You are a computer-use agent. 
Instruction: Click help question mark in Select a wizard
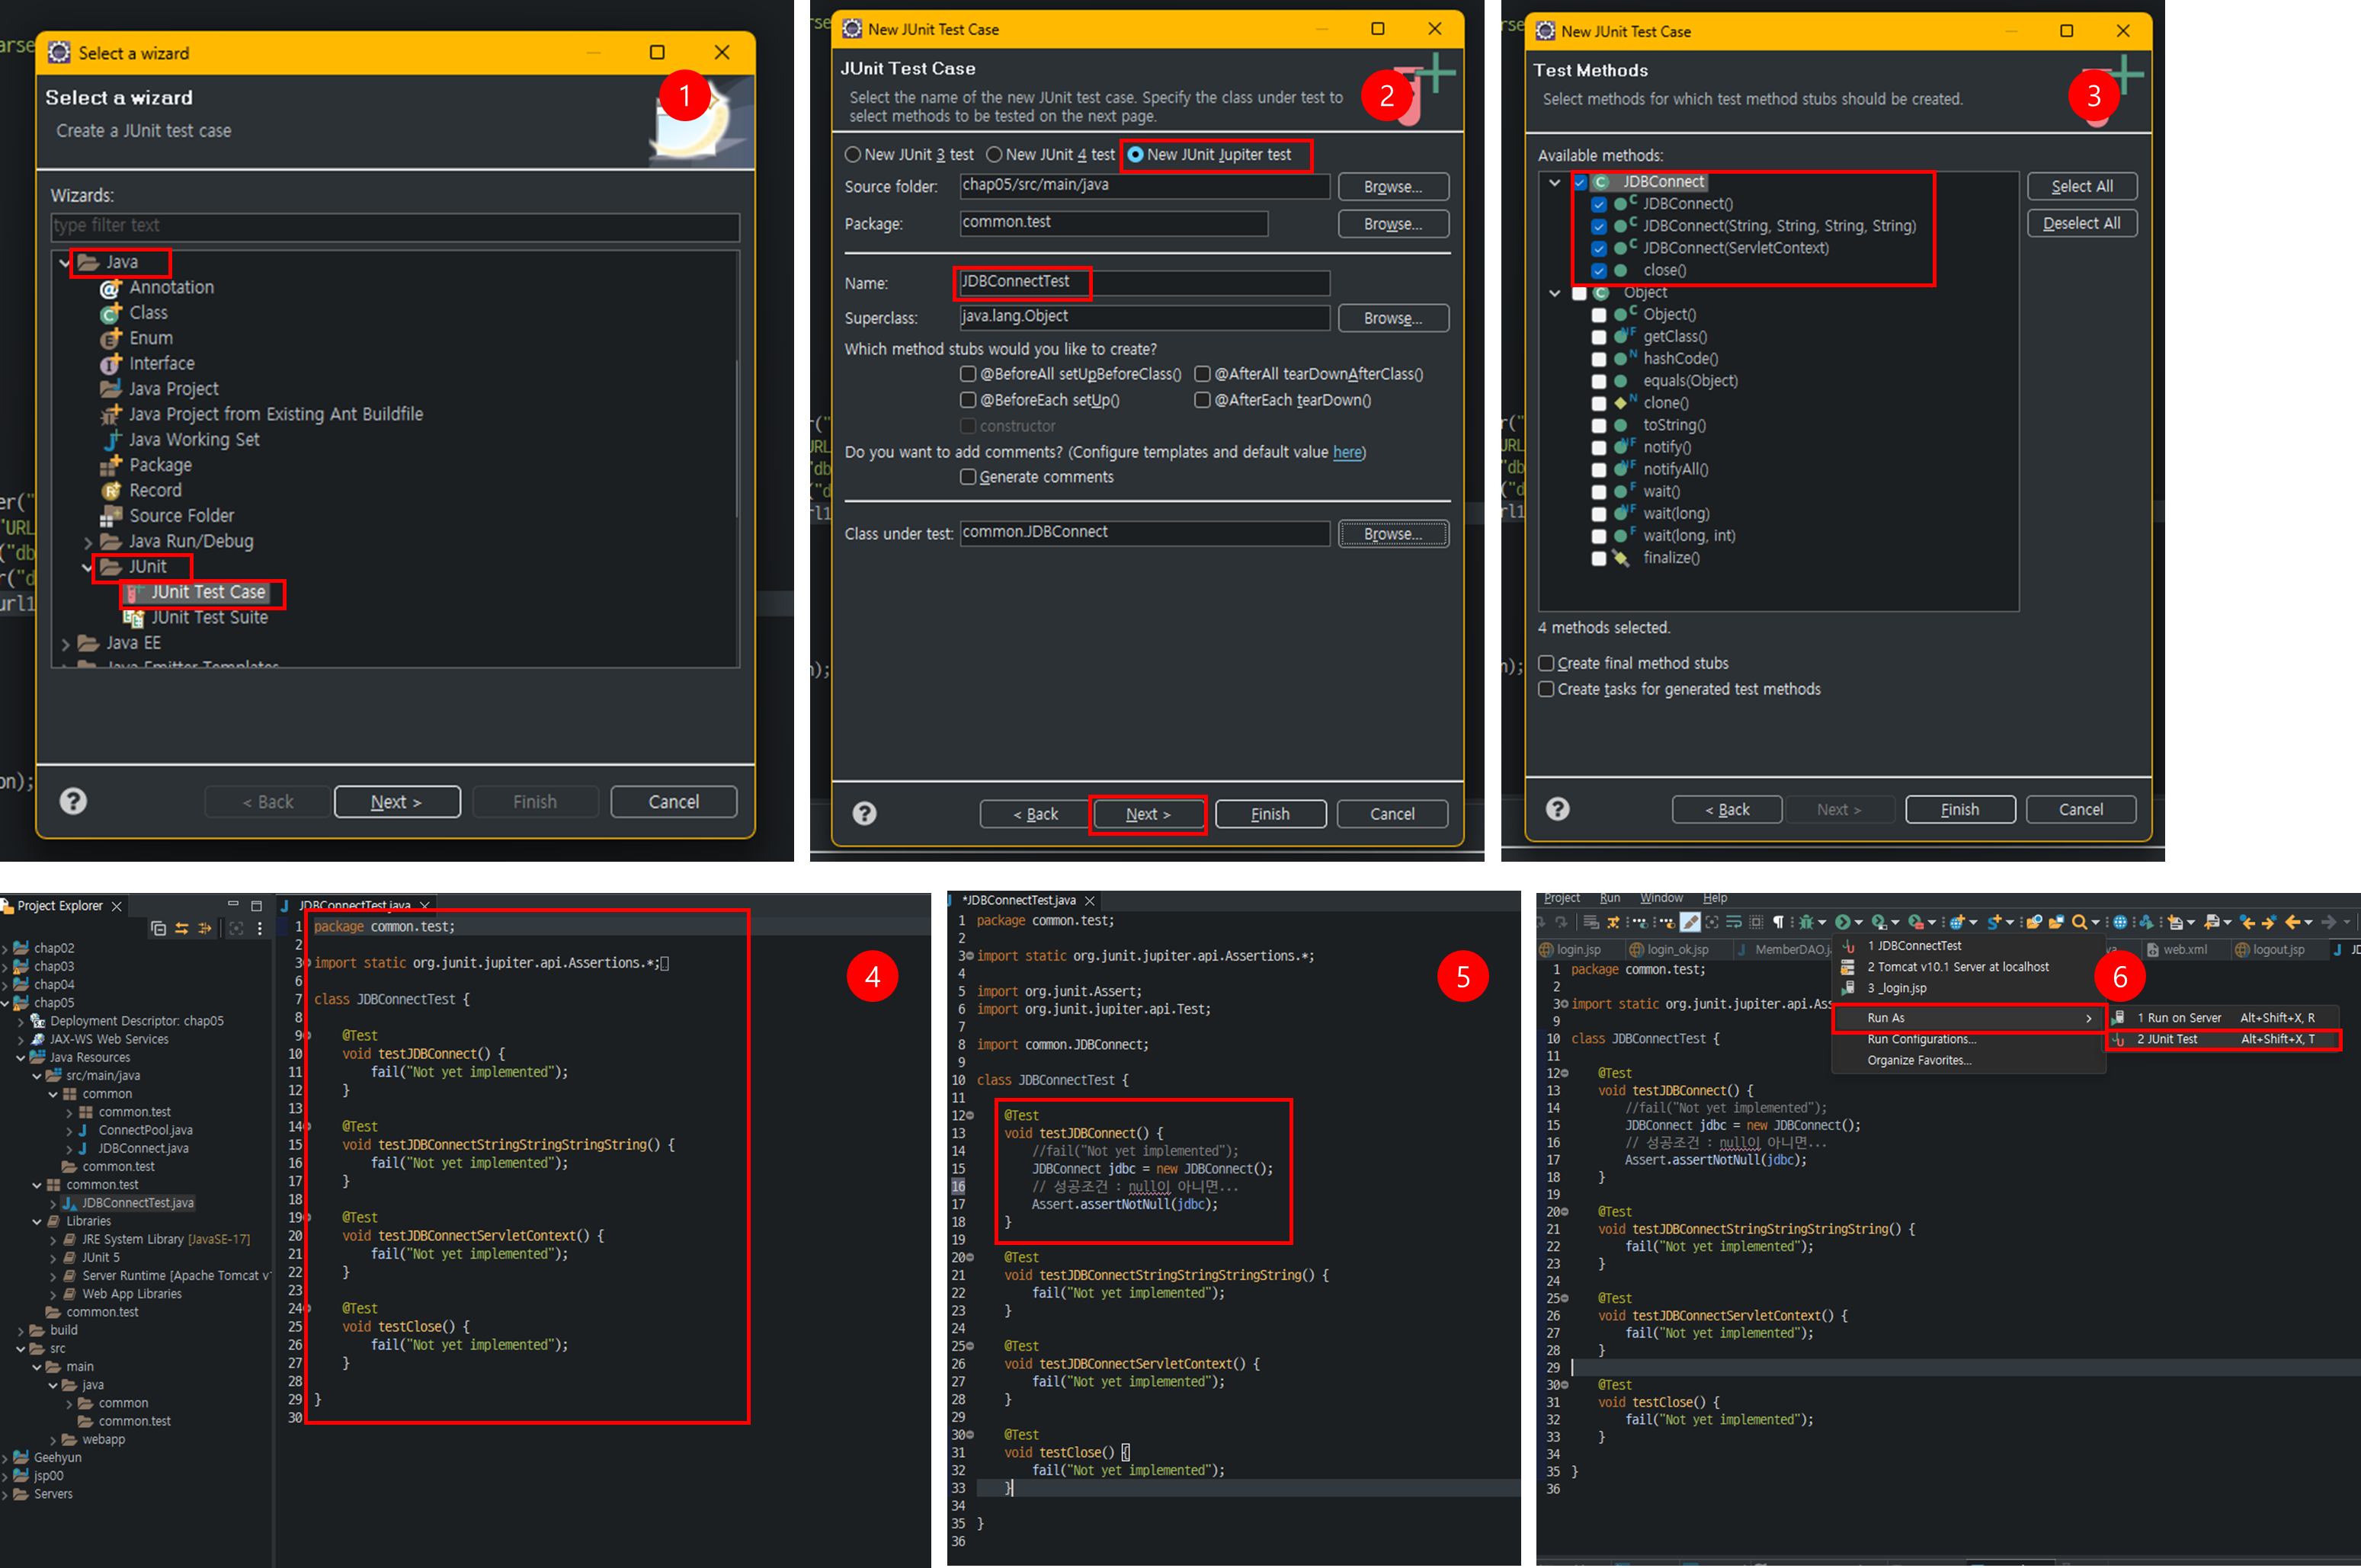(x=73, y=801)
